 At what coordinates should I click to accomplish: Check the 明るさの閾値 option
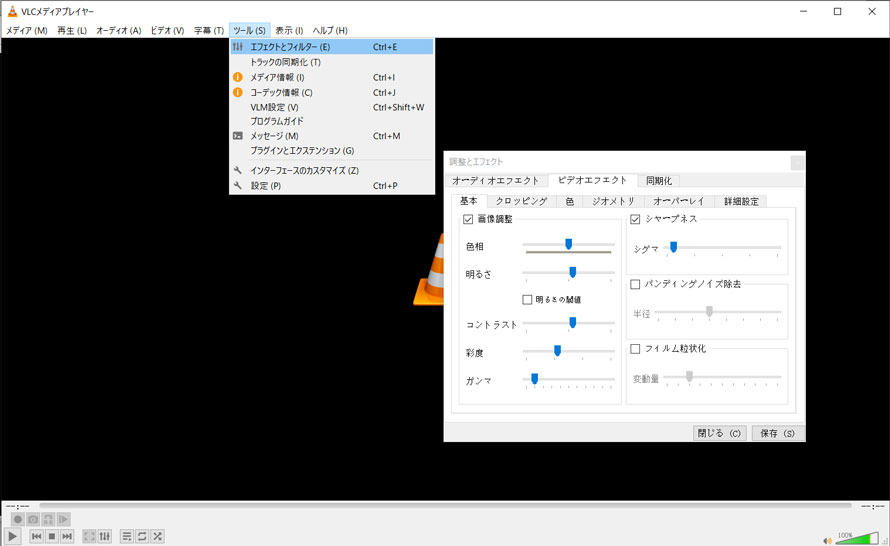click(527, 299)
